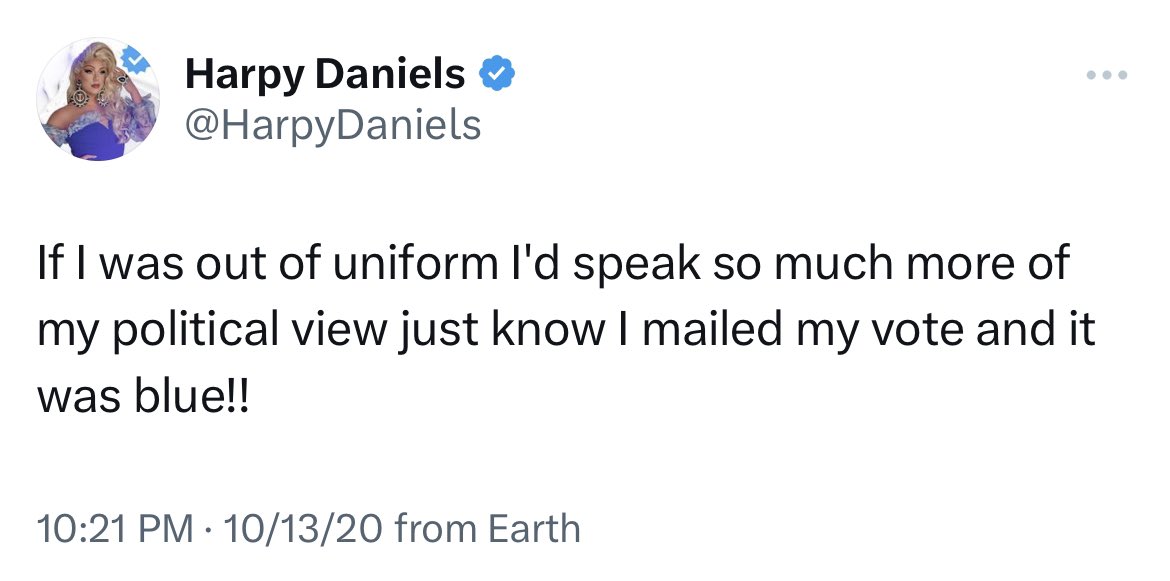Click the display name Harpy Daniels

point(324,73)
